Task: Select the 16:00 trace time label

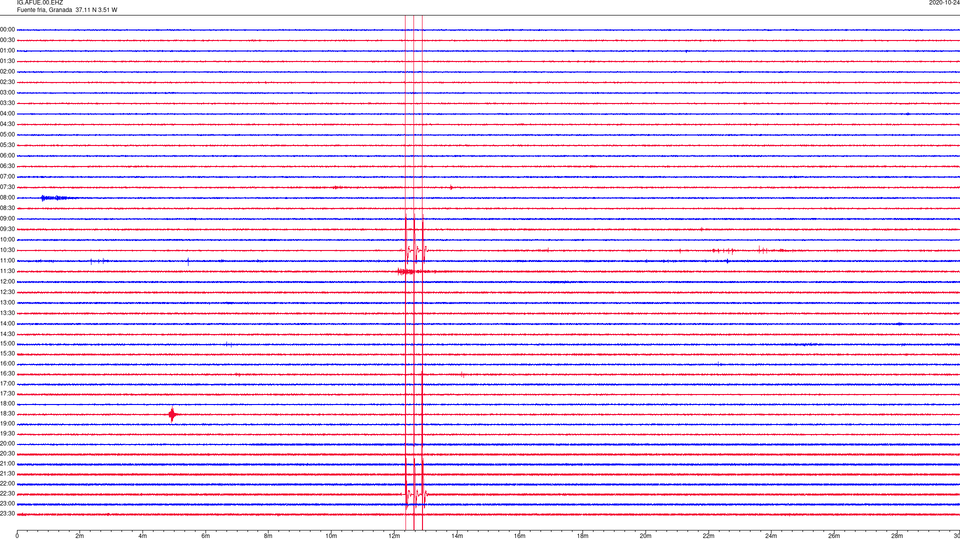Action: (x=7, y=364)
